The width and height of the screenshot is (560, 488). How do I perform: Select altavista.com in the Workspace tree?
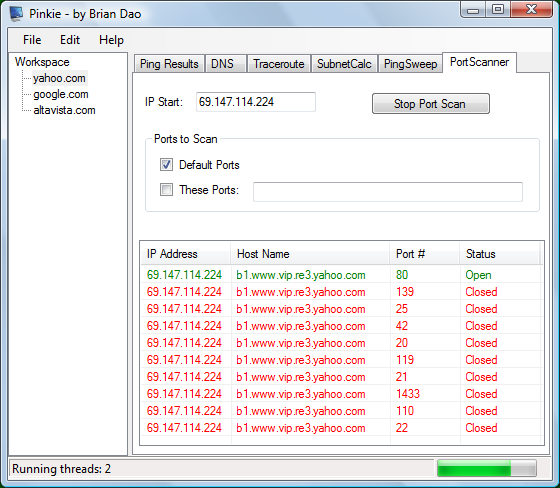[x=64, y=110]
